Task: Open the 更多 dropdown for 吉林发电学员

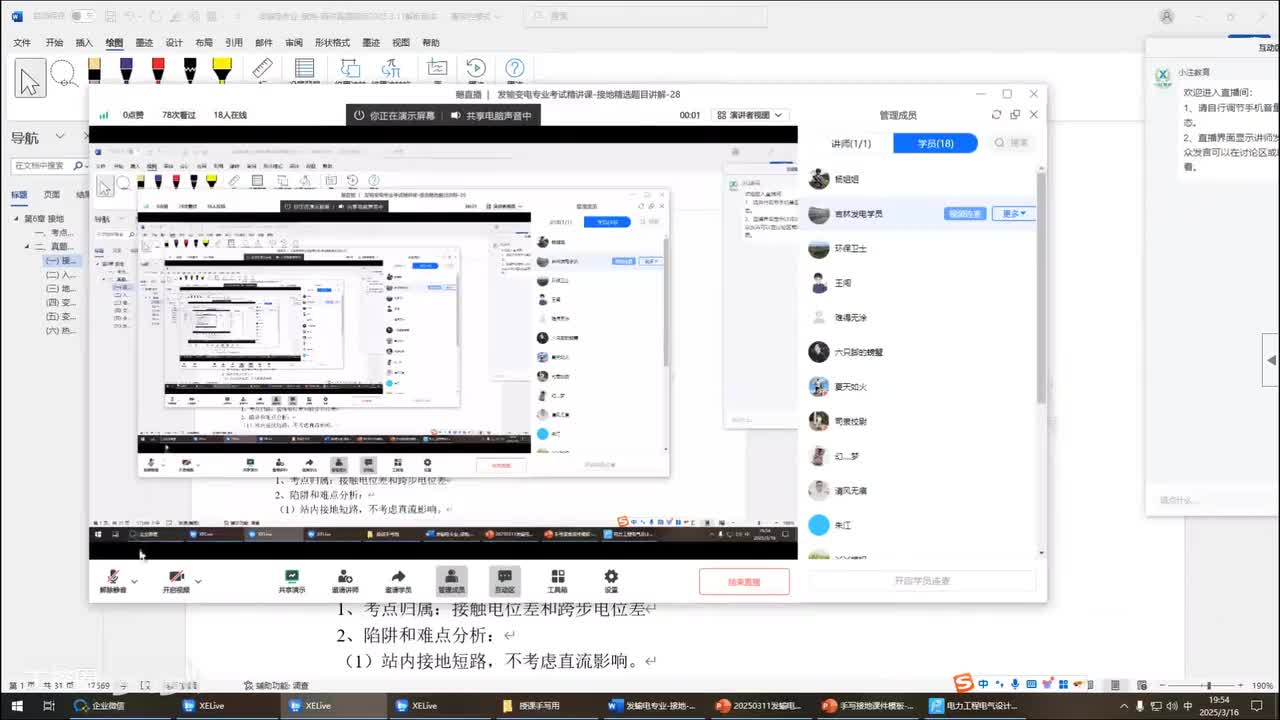Action: click(x=1014, y=213)
